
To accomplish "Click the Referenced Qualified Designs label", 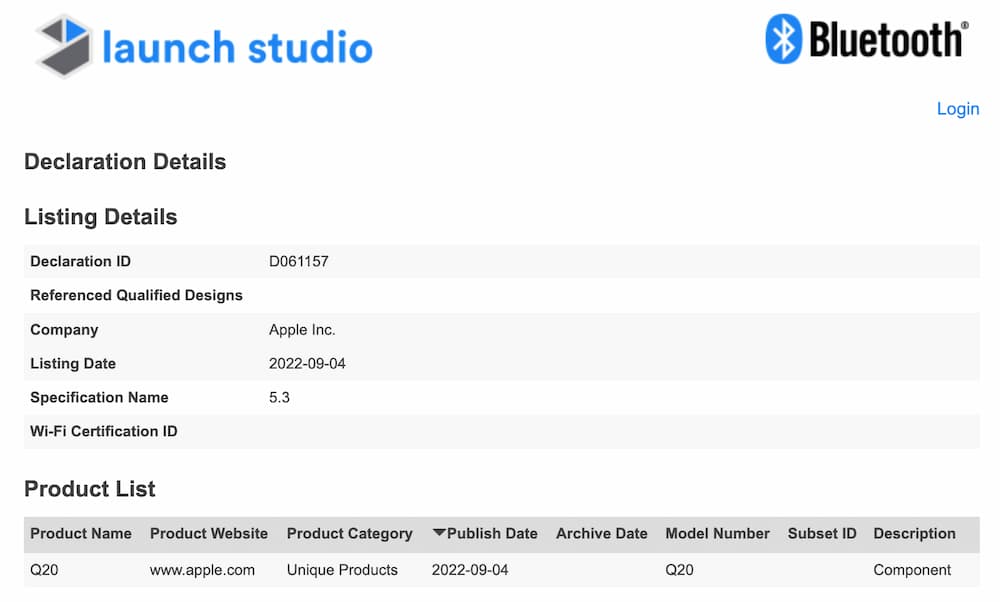I will [136, 295].
